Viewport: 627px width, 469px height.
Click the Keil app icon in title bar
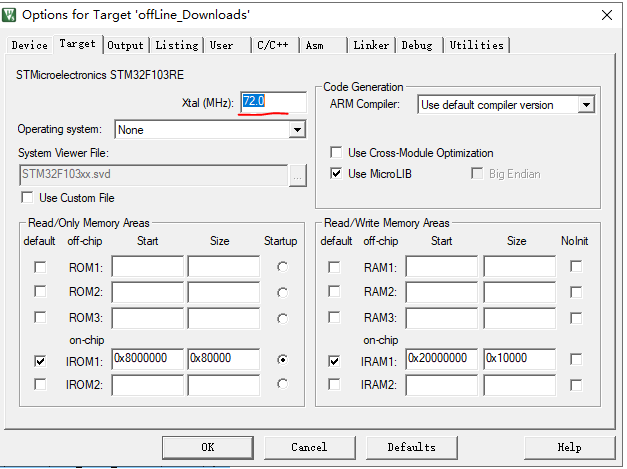click(x=12, y=14)
